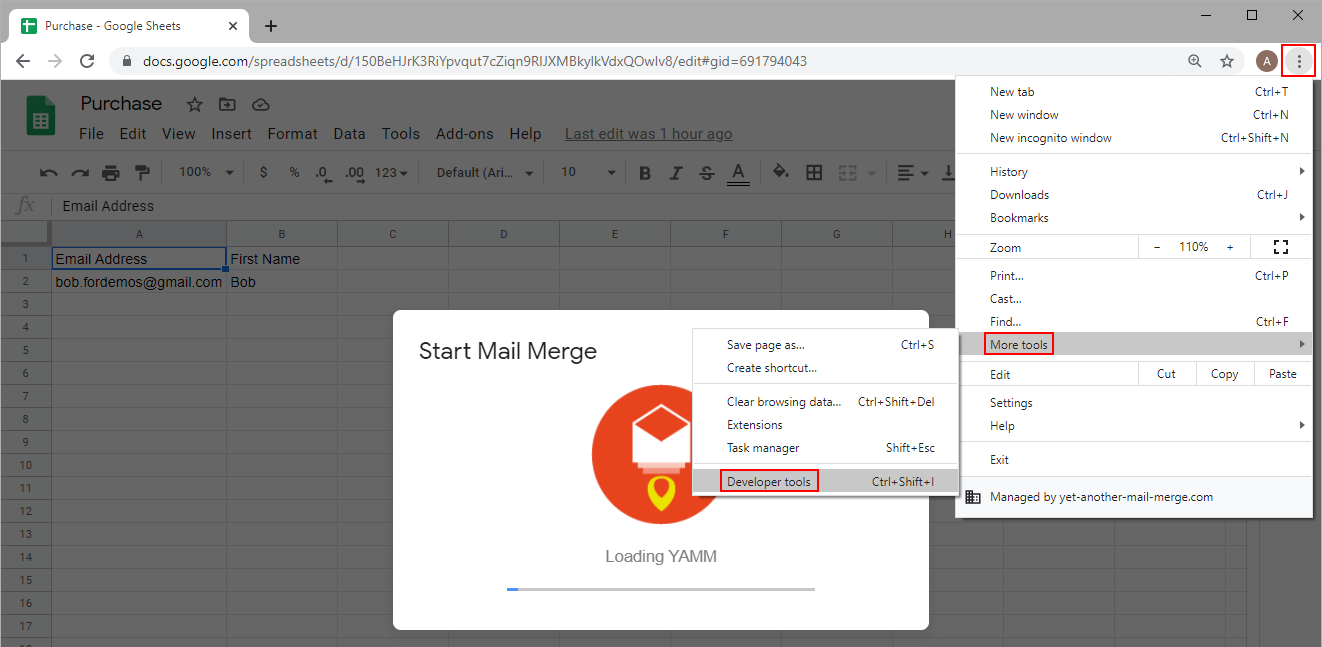The height and width of the screenshot is (647, 1322).
Task: Open the profile avatar A
Action: coord(1267,61)
